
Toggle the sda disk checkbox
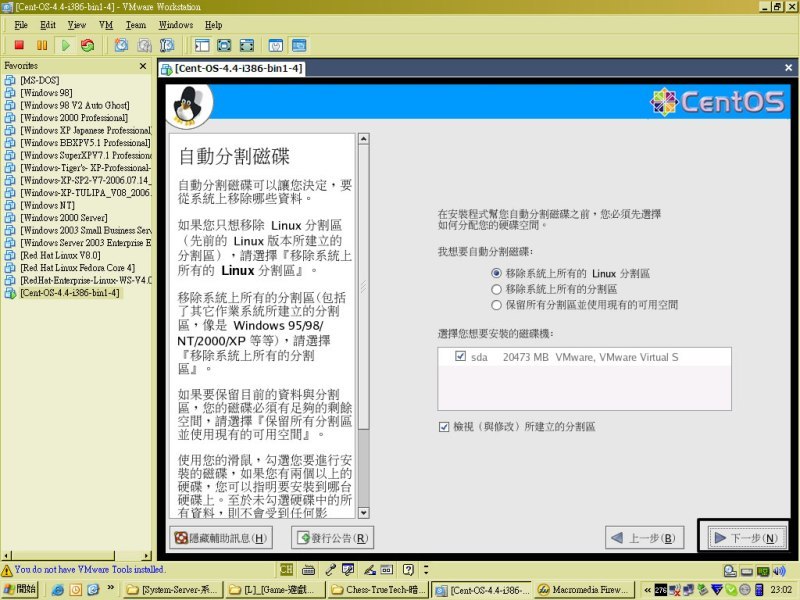tap(460, 356)
